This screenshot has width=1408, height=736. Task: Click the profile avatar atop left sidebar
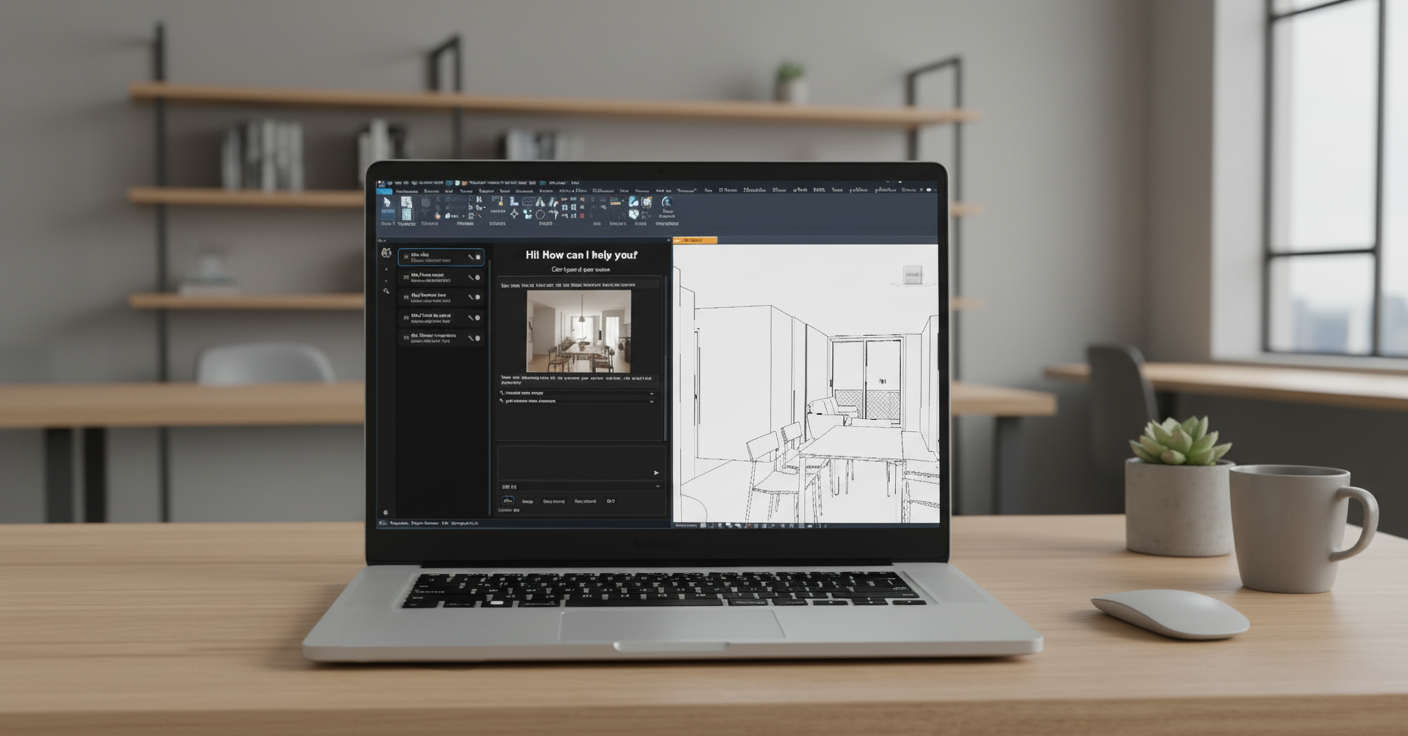coord(386,253)
